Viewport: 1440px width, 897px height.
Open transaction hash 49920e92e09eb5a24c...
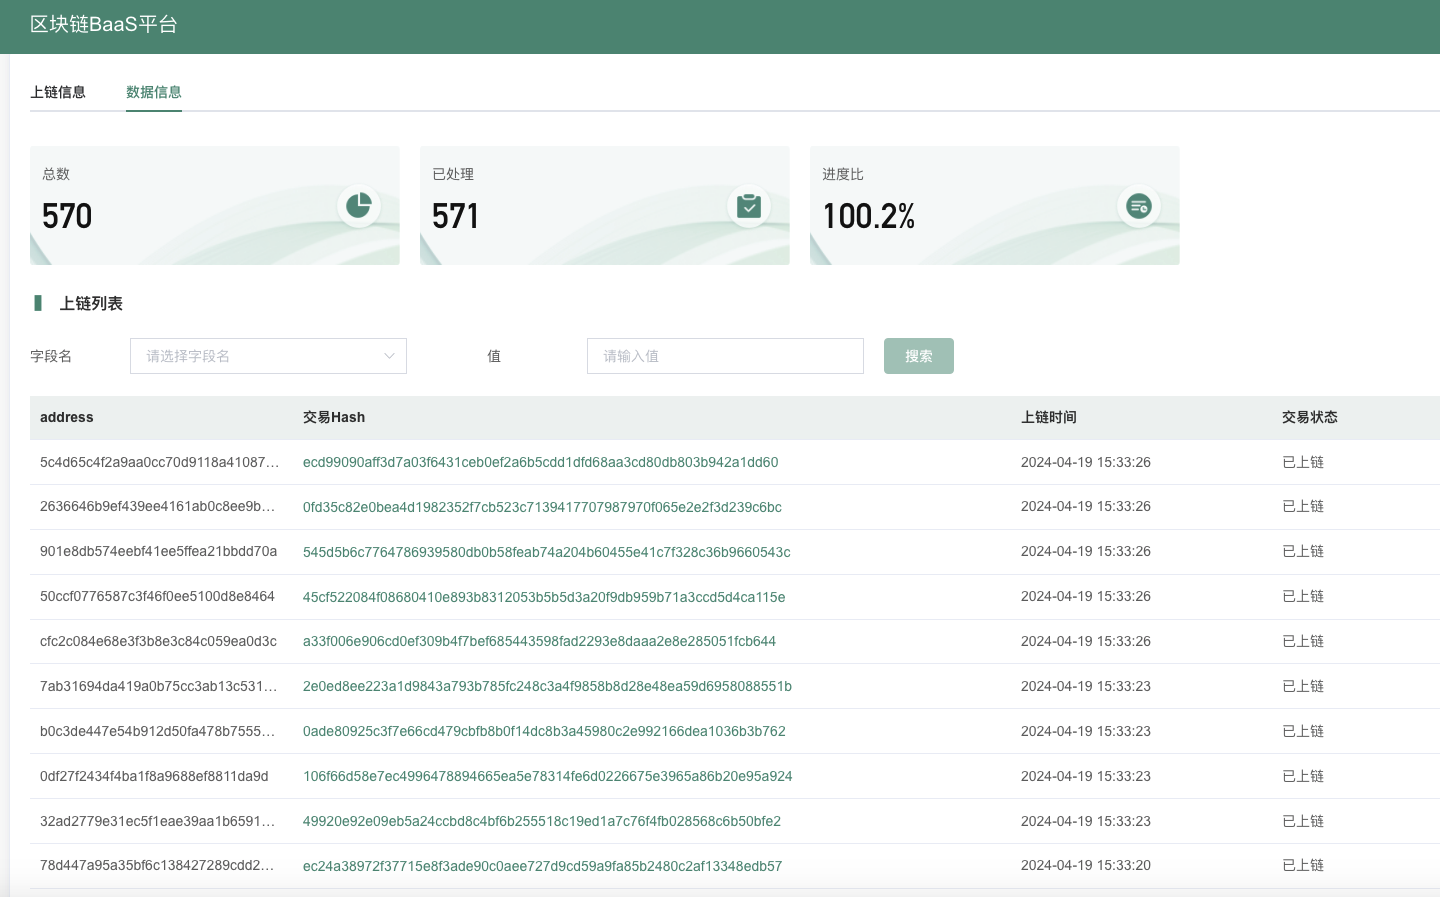click(542, 821)
